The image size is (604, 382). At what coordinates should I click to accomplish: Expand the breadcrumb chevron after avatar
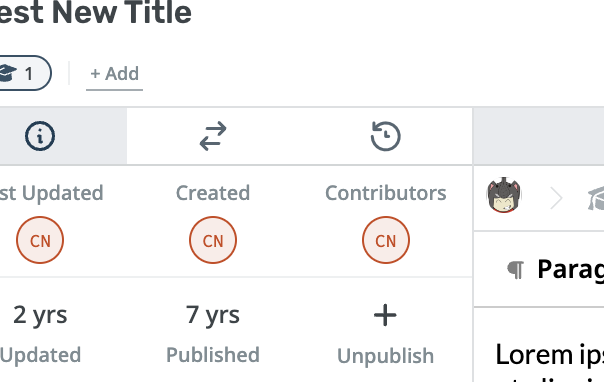click(x=556, y=198)
